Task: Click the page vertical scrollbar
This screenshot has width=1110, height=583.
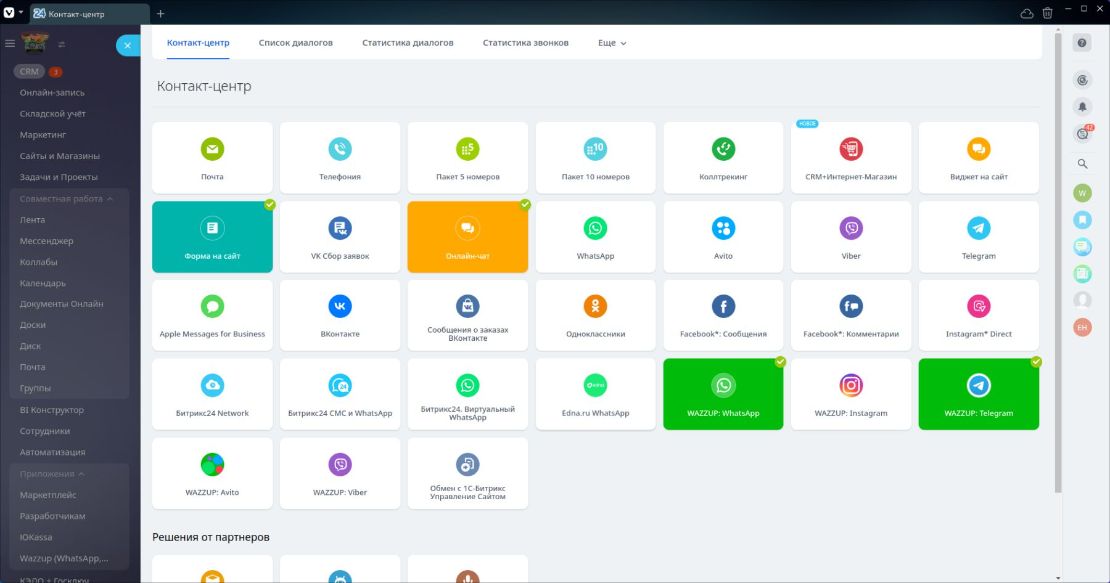Action: [x=1058, y=262]
